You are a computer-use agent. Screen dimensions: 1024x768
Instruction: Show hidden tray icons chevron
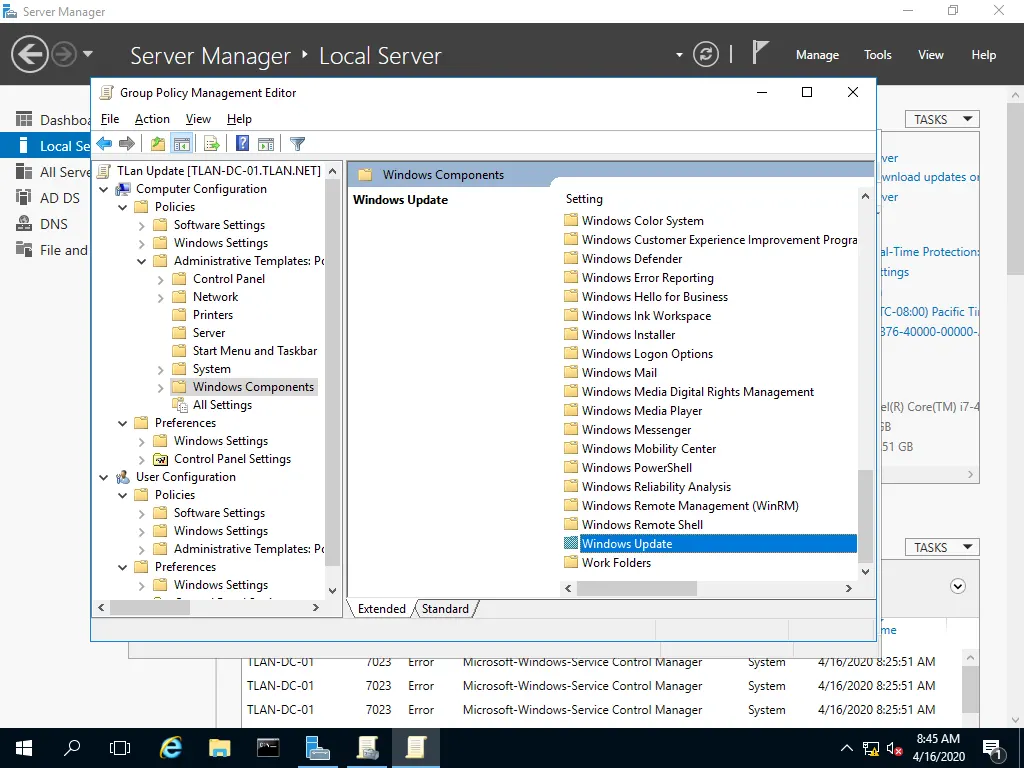tap(846, 748)
